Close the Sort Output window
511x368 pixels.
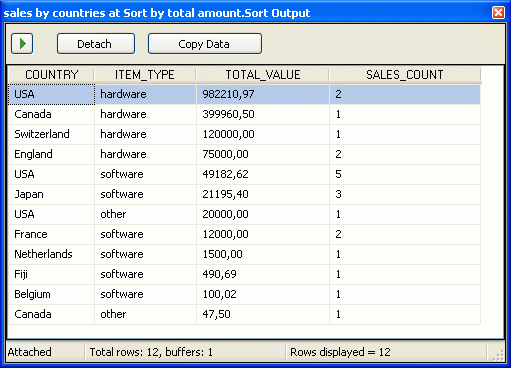[x=498, y=13]
